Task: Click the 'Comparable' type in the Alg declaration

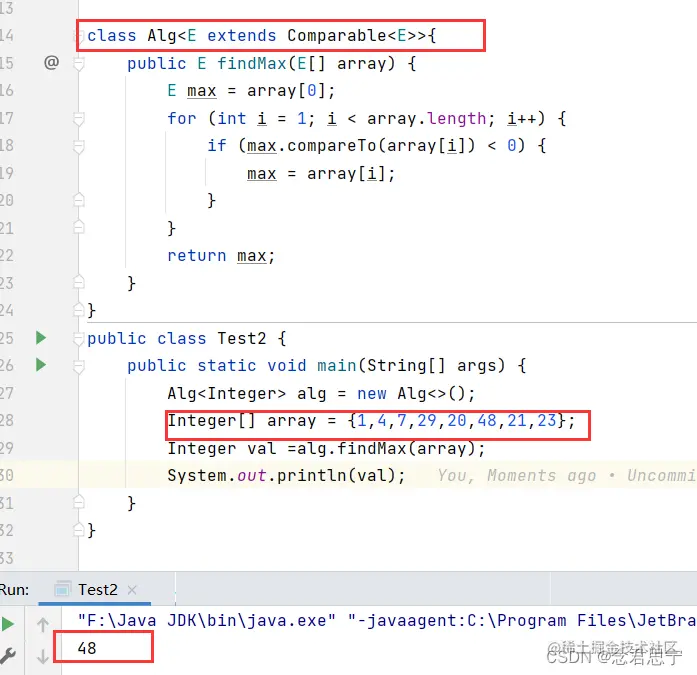Action: click(x=336, y=36)
